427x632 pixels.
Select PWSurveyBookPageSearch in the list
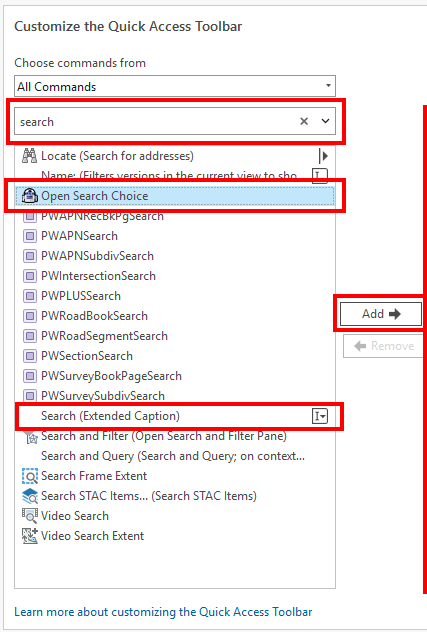click(175, 376)
